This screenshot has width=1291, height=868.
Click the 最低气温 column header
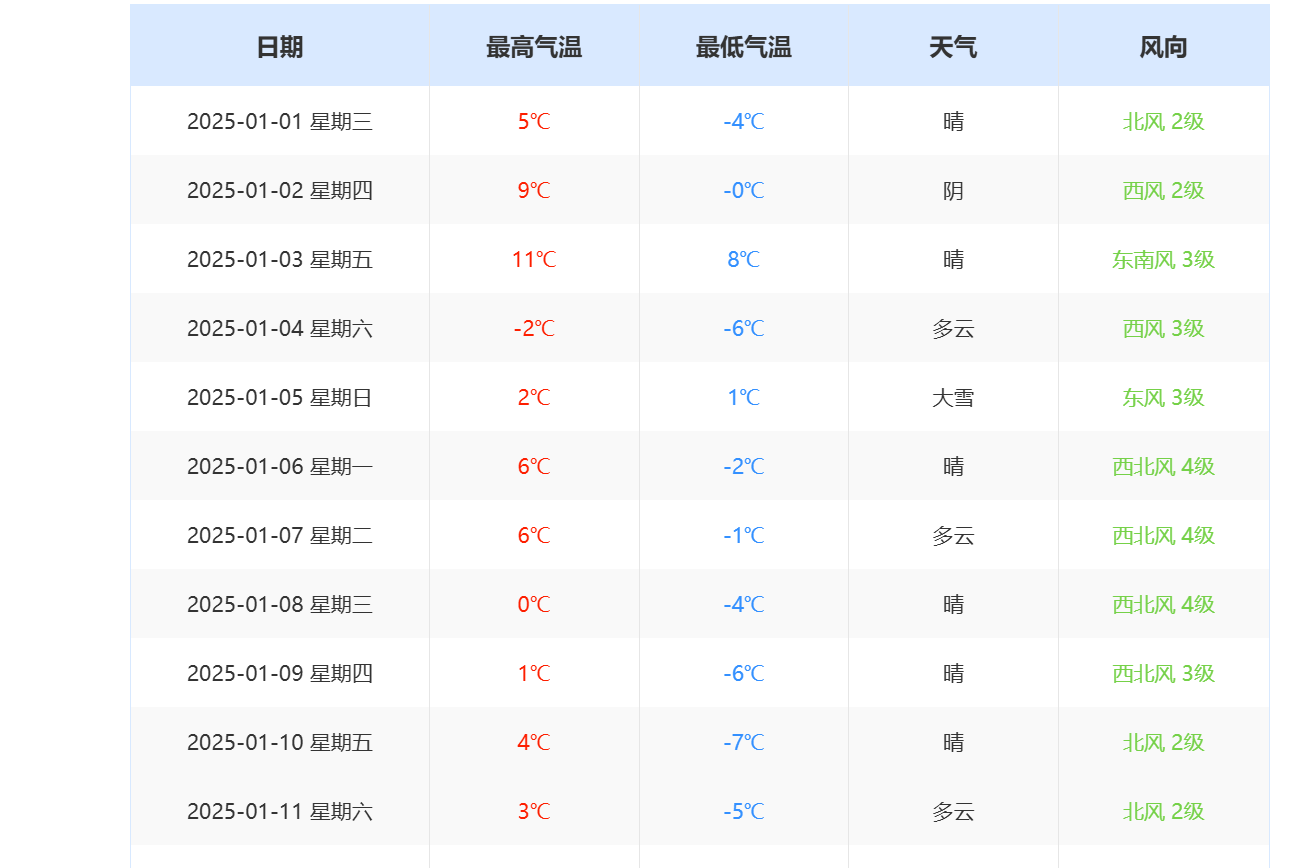744,47
